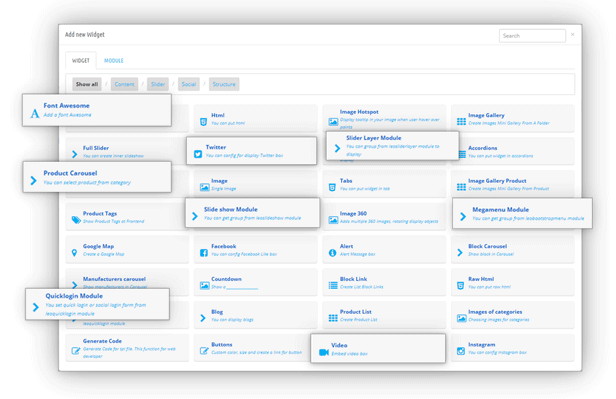Viewport: 616px width, 399px height.
Task: Click the Slide show Module chevron
Action: [x=194, y=216]
